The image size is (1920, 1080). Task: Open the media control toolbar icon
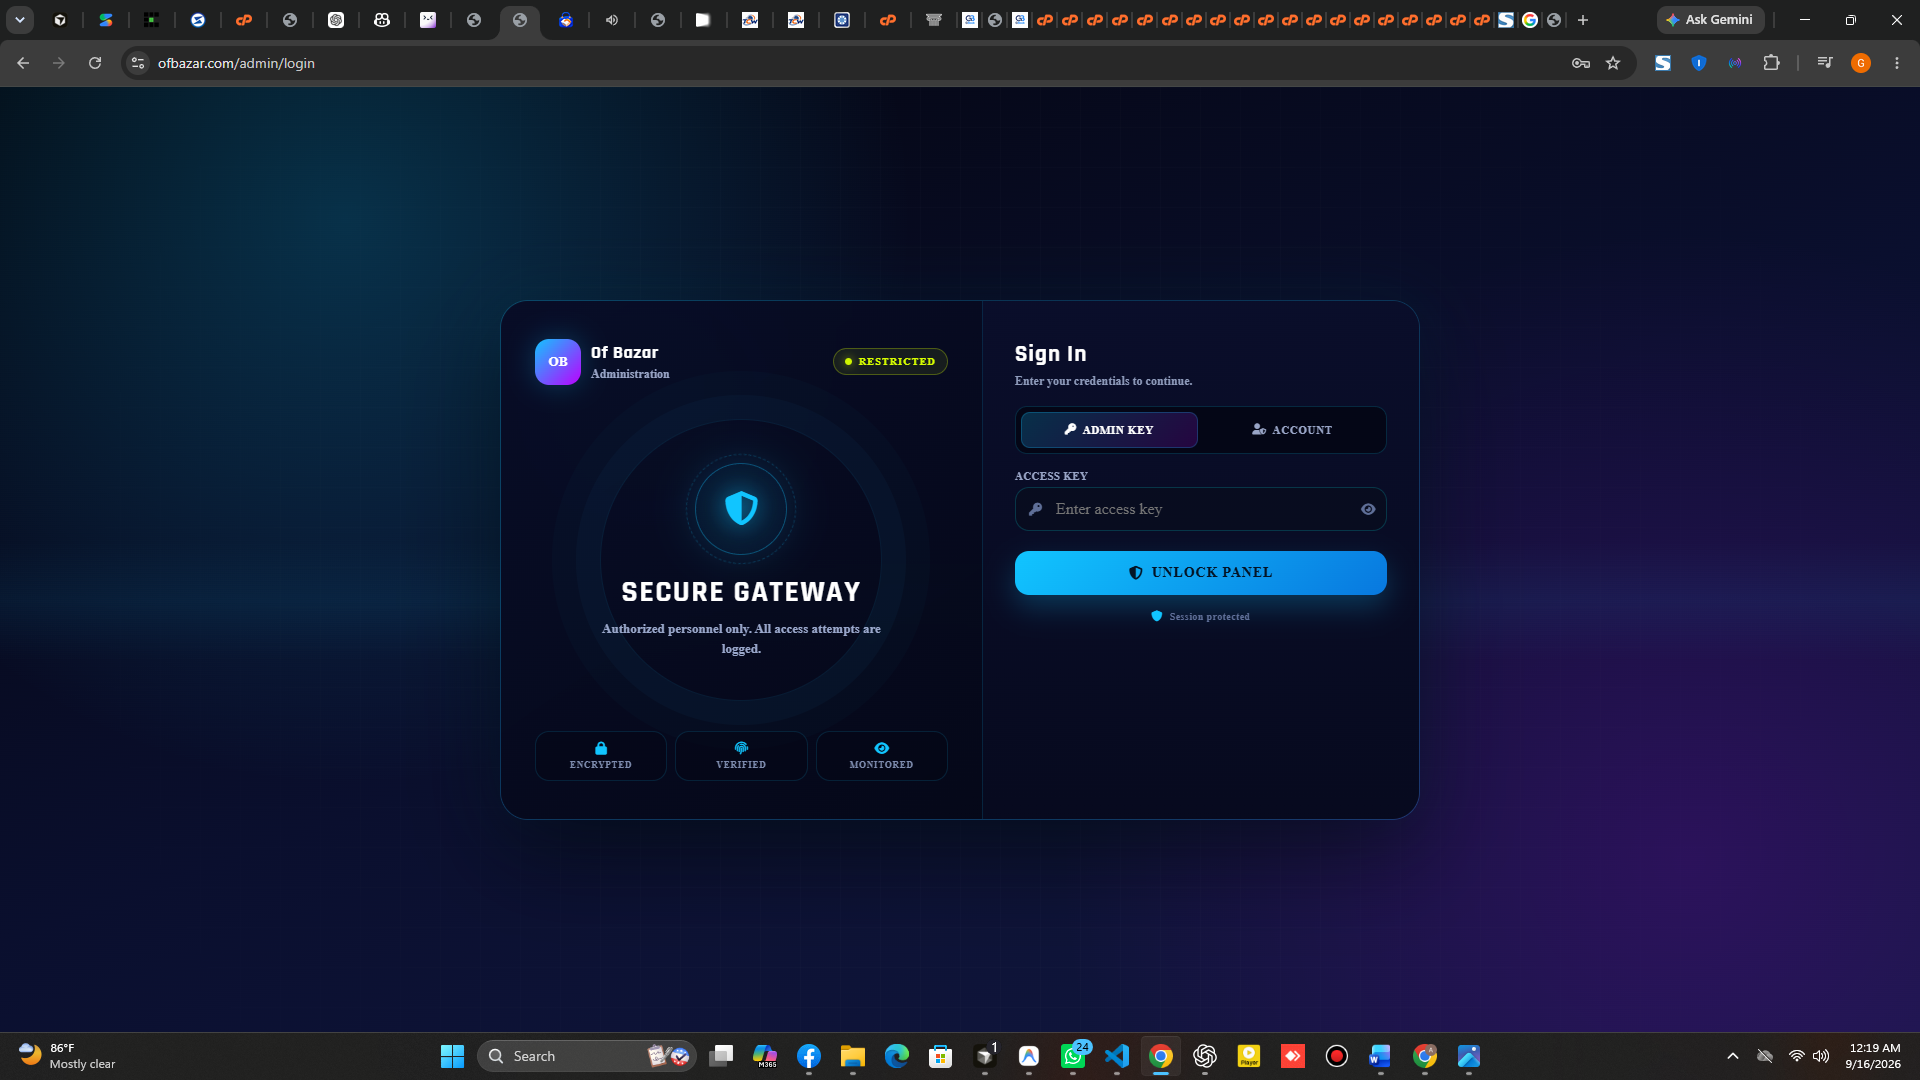pyautogui.click(x=1825, y=63)
